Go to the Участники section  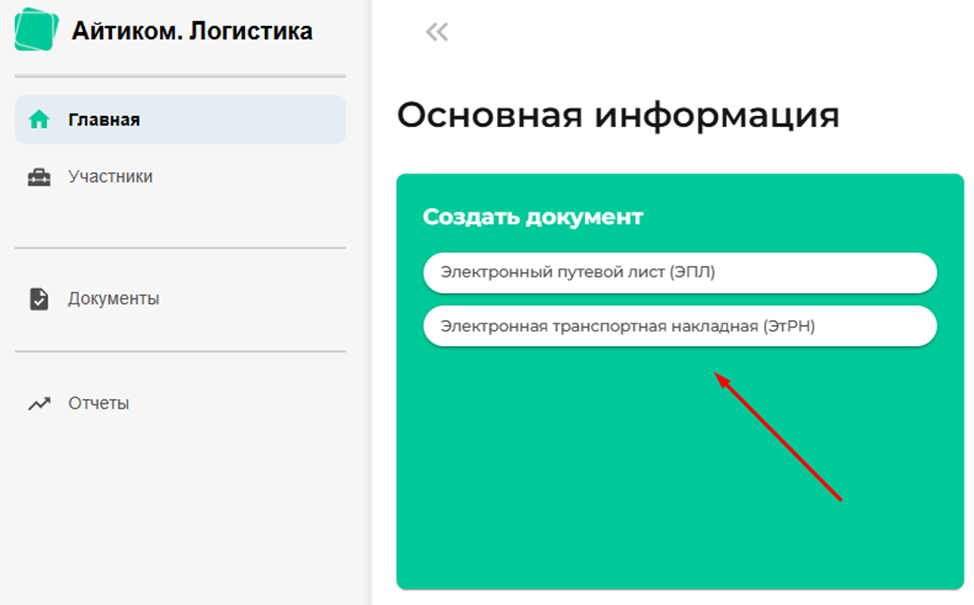[110, 177]
